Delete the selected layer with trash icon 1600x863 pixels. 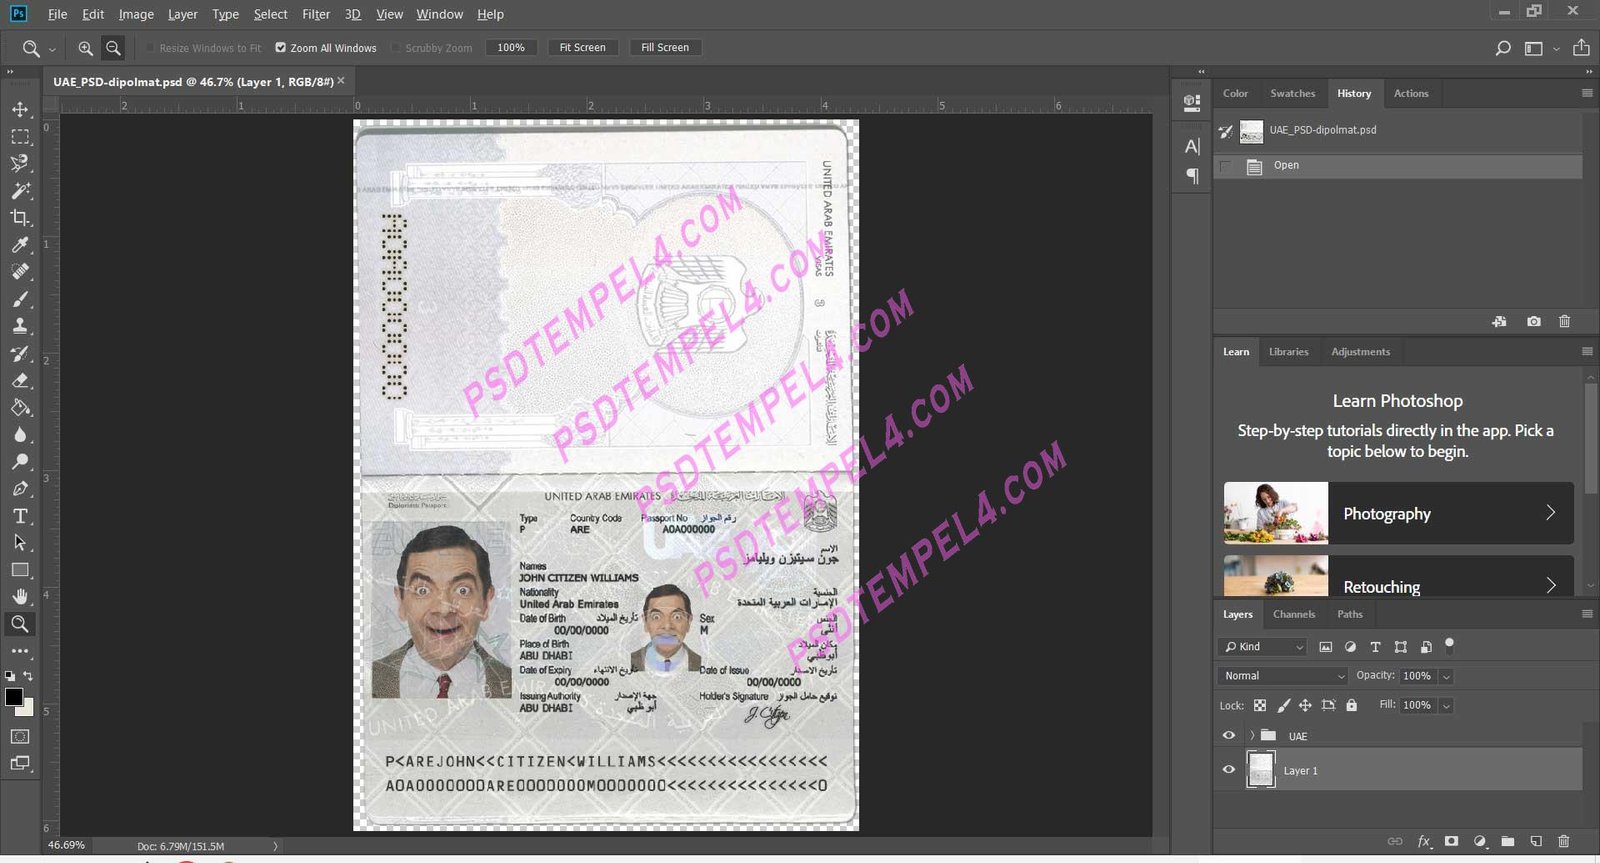tap(1564, 842)
